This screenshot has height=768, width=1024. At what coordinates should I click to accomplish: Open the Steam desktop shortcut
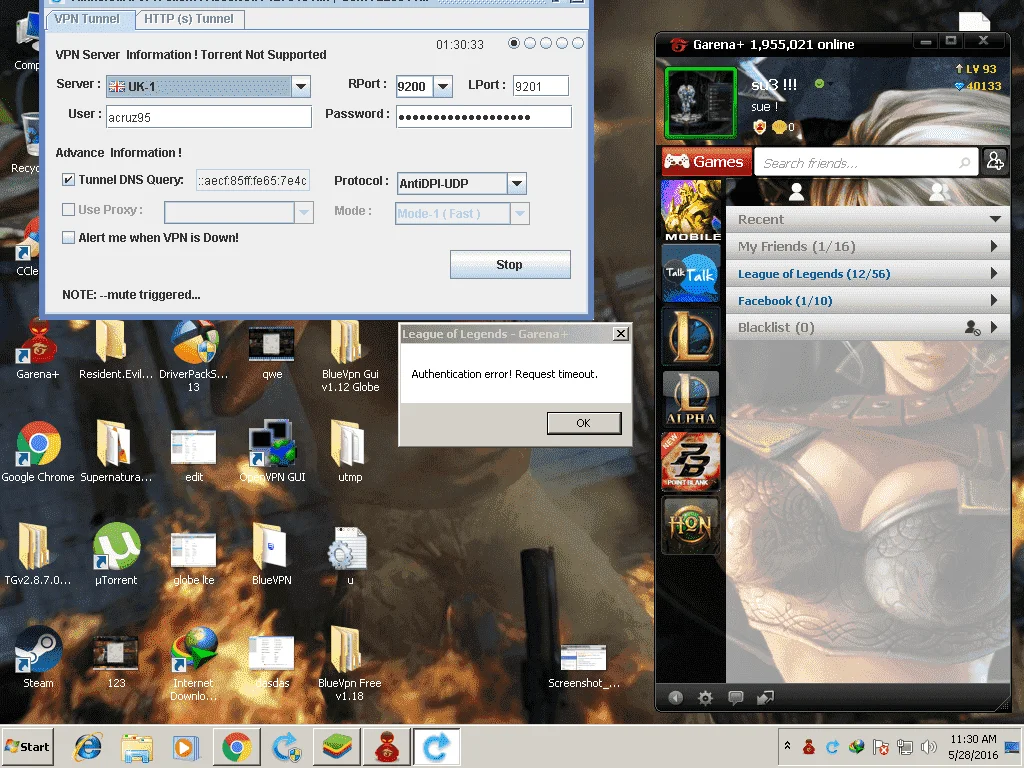[x=39, y=658]
